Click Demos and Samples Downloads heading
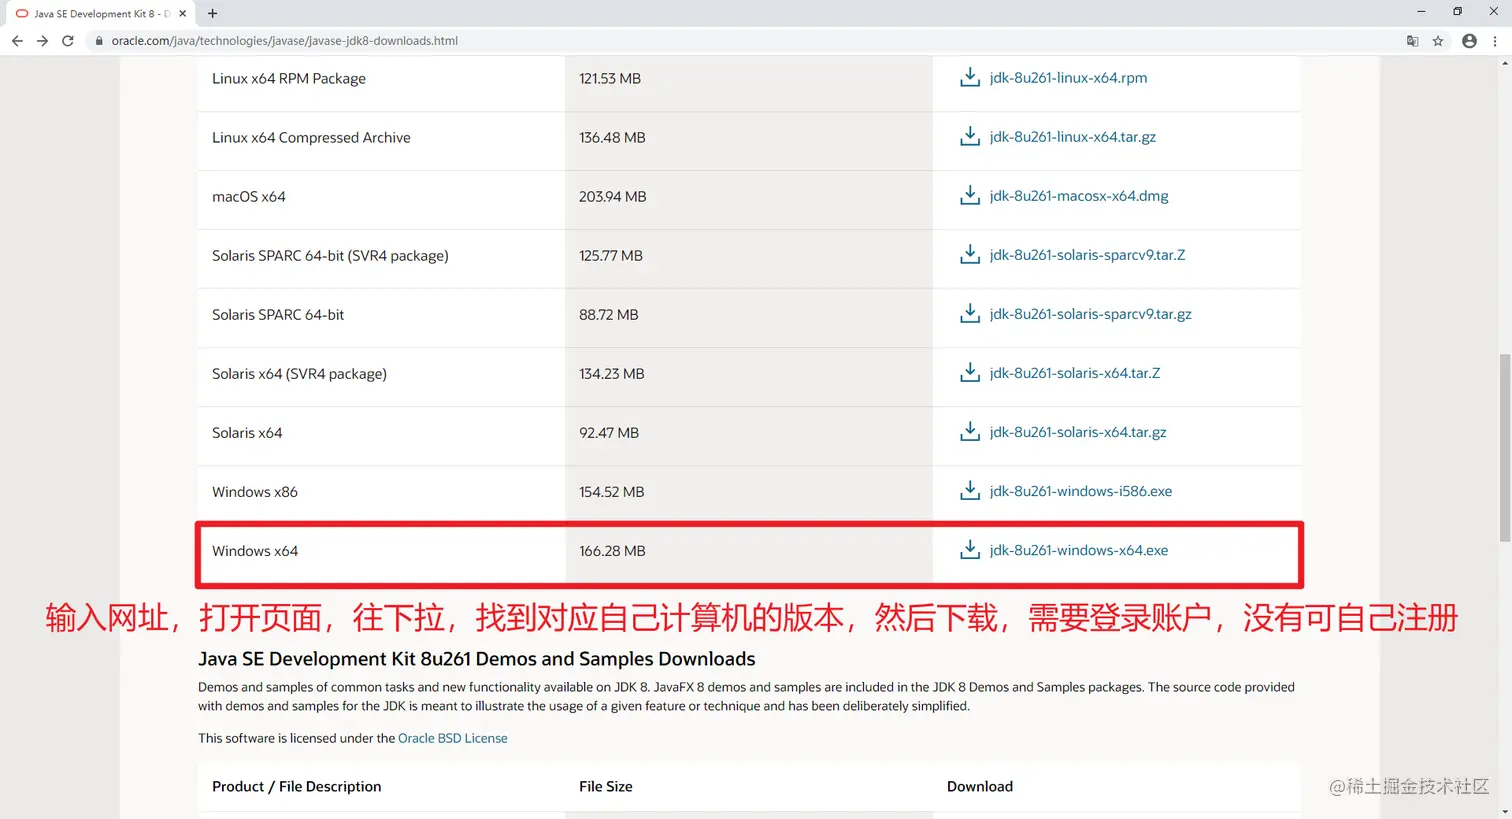Viewport: 1512px width, 819px height. (x=476, y=659)
